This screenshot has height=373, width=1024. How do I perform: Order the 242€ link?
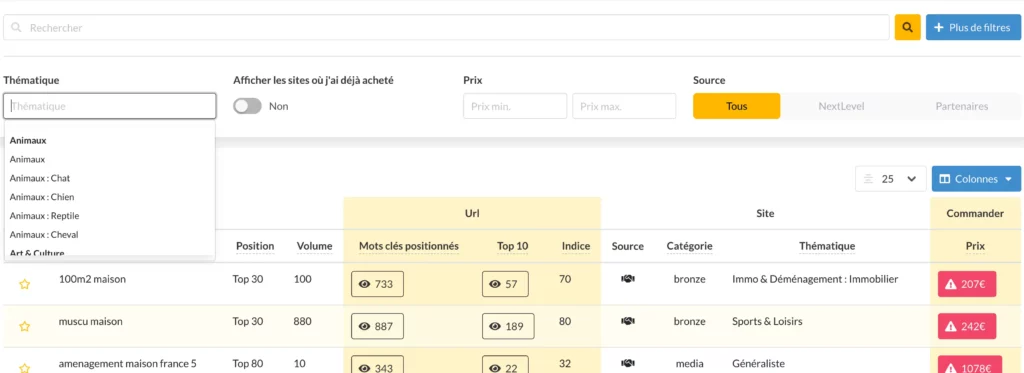point(967,326)
